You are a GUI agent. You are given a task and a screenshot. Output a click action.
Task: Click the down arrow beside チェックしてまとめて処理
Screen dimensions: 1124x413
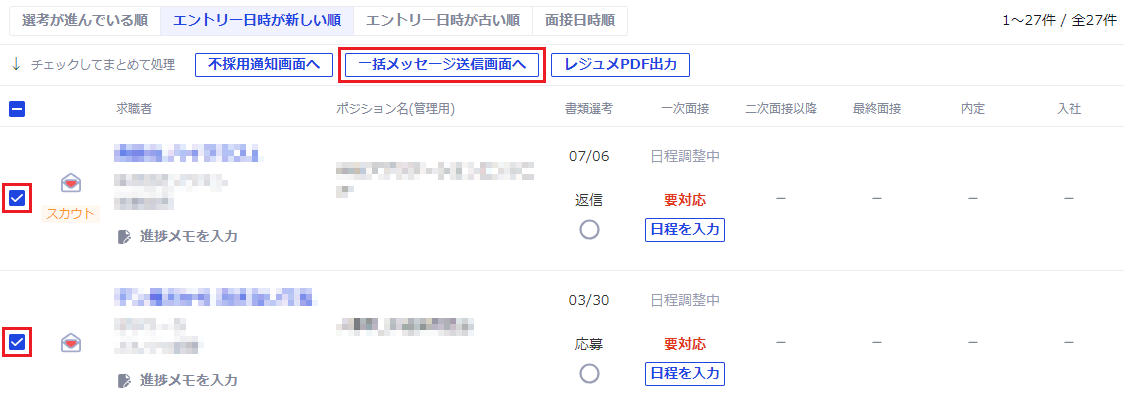pos(16,65)
